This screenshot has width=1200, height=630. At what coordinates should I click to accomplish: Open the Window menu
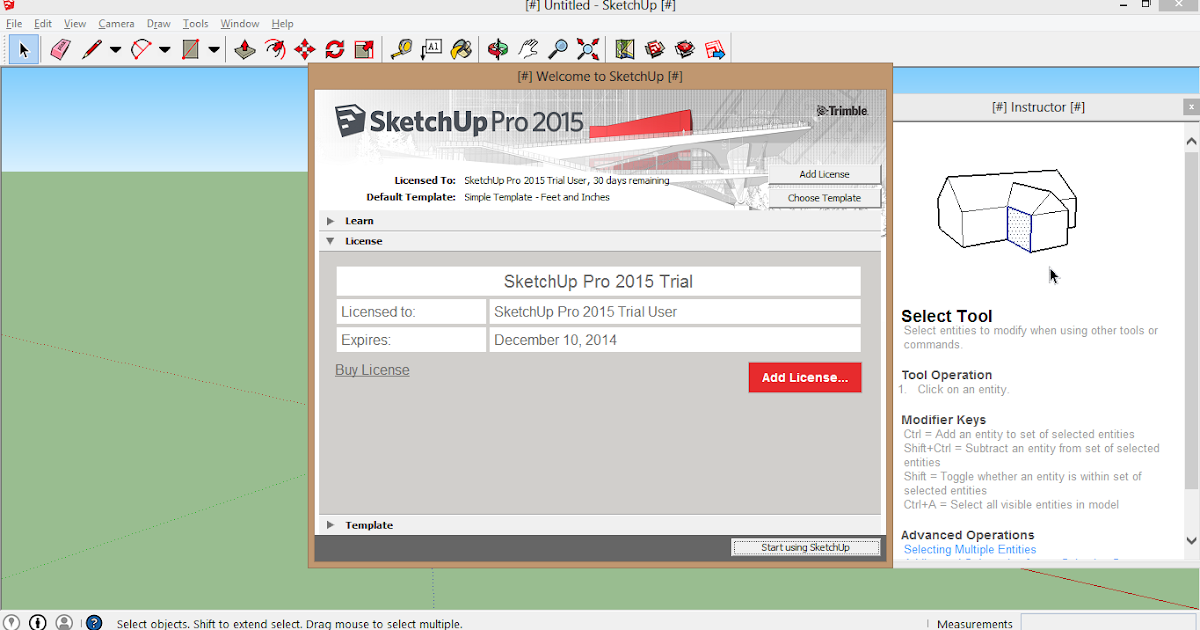(240, 23)
